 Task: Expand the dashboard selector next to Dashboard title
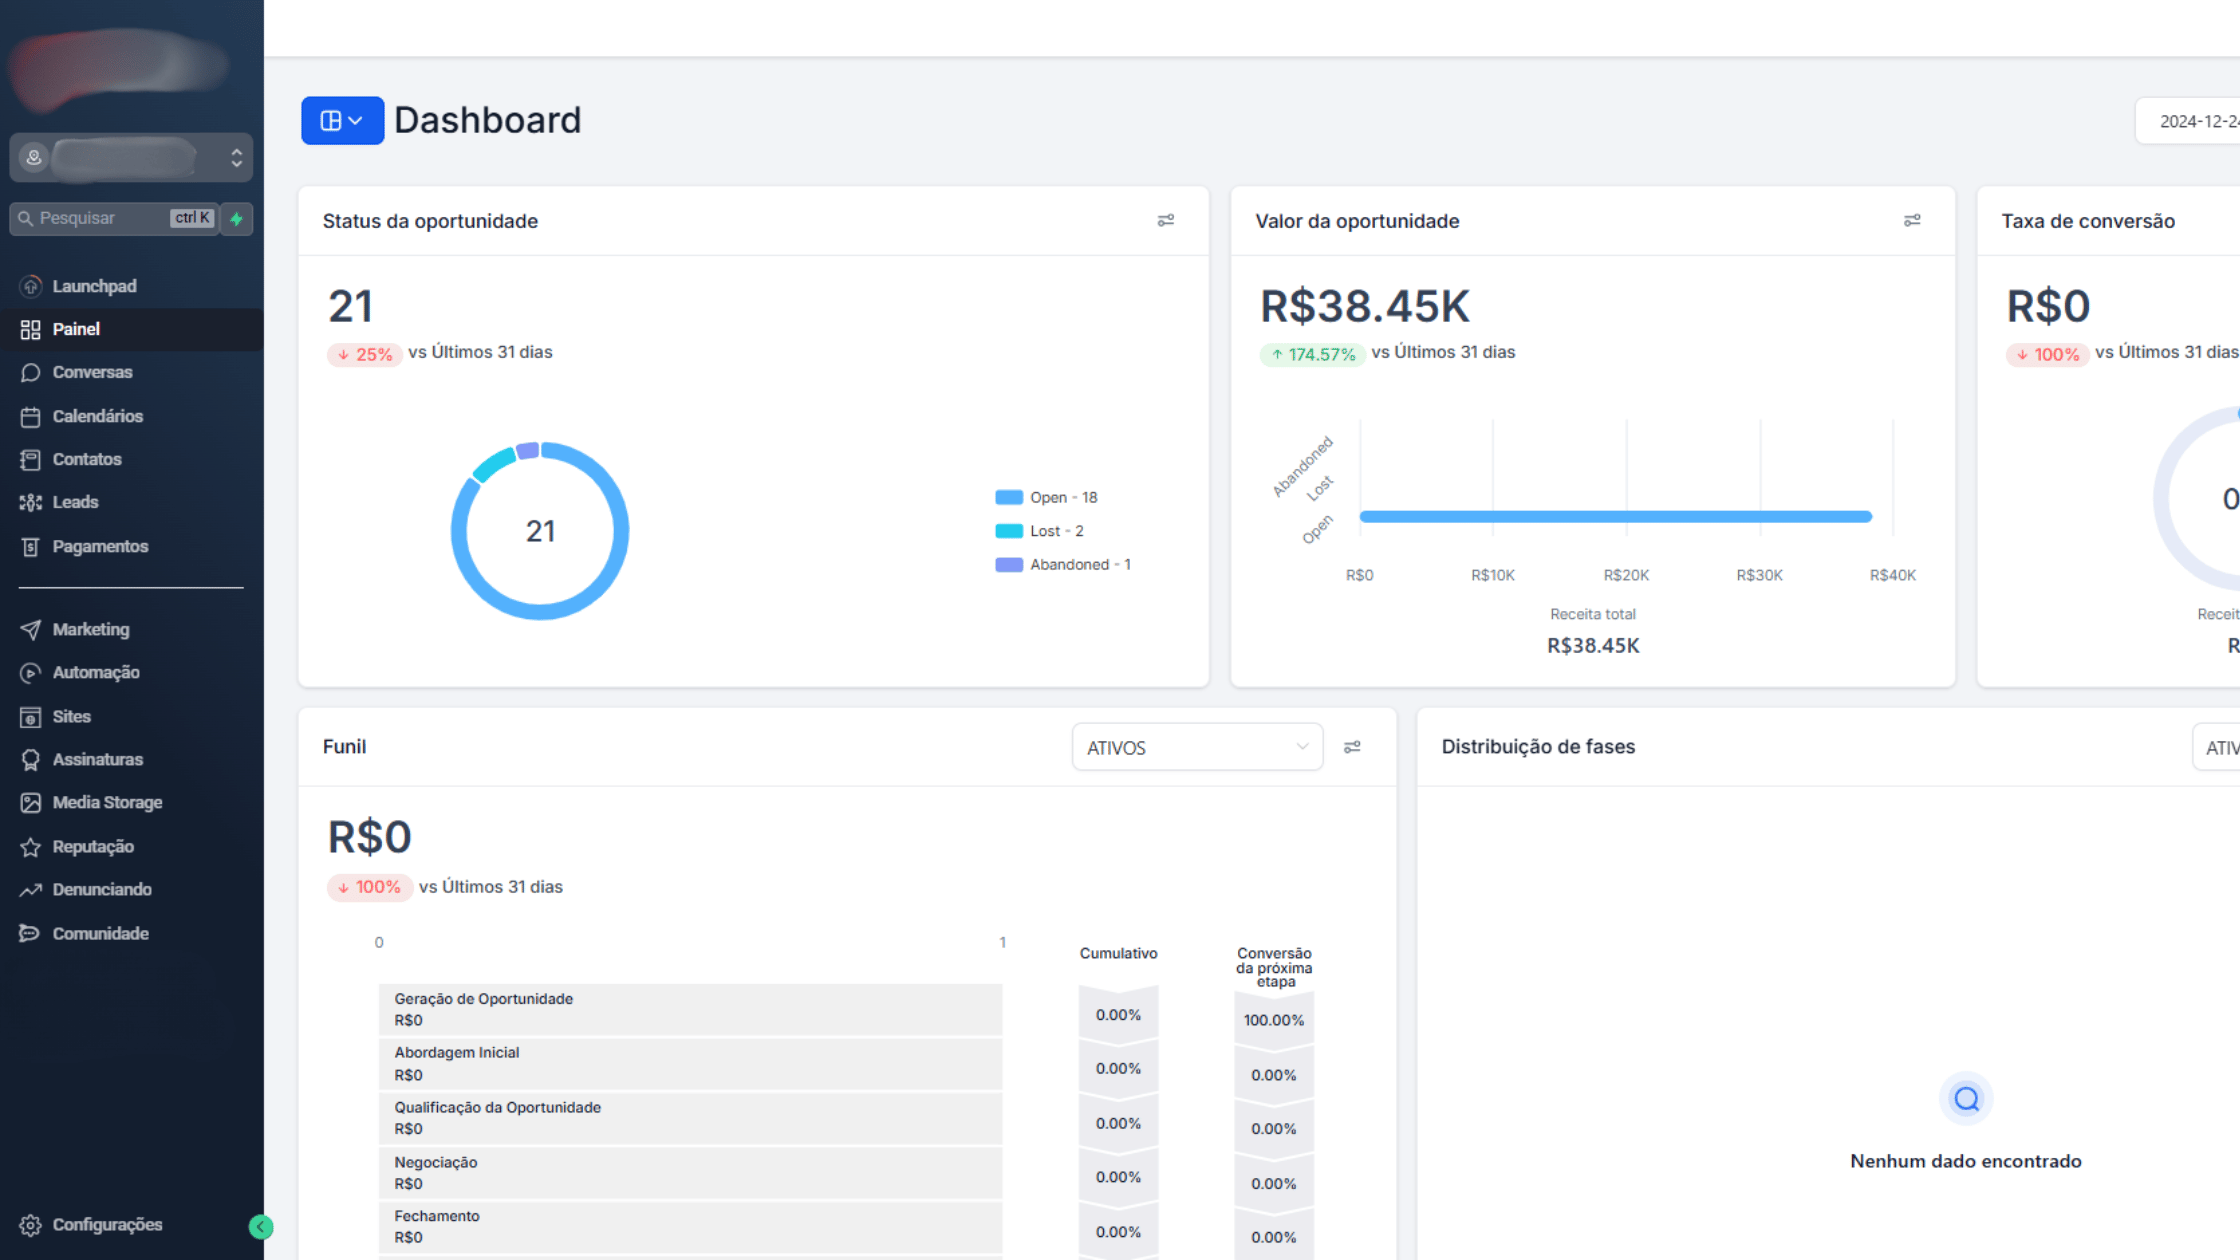click(x=342, y=120)
